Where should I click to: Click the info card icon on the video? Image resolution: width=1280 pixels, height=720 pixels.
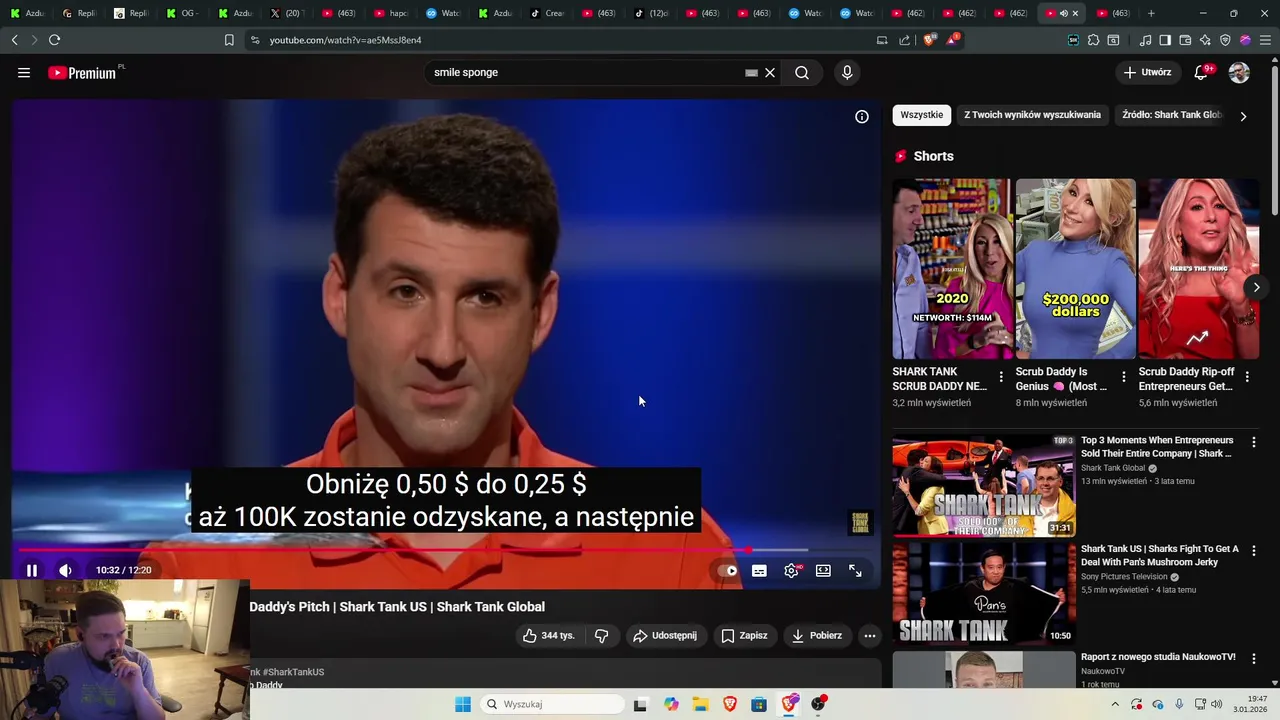[862, 117]
